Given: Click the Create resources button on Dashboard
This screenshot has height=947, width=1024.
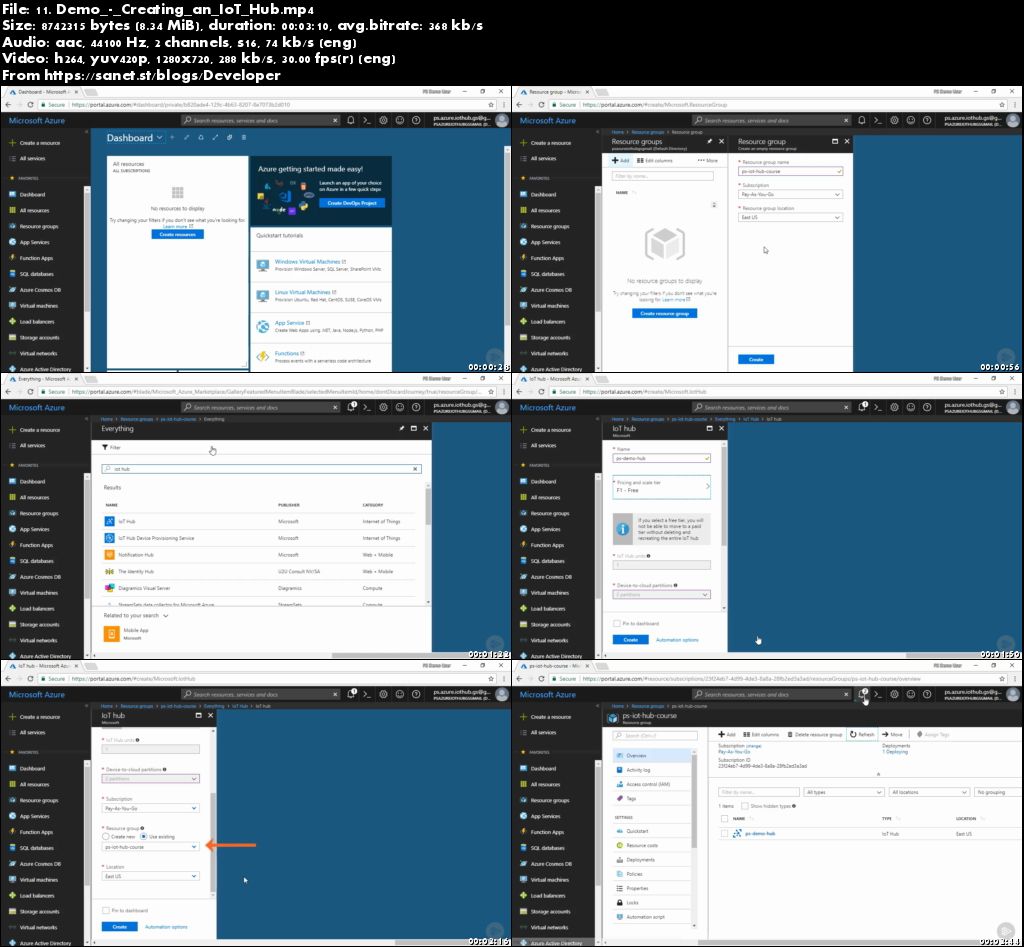Looking at the screenshot, I should coord(178,234).
